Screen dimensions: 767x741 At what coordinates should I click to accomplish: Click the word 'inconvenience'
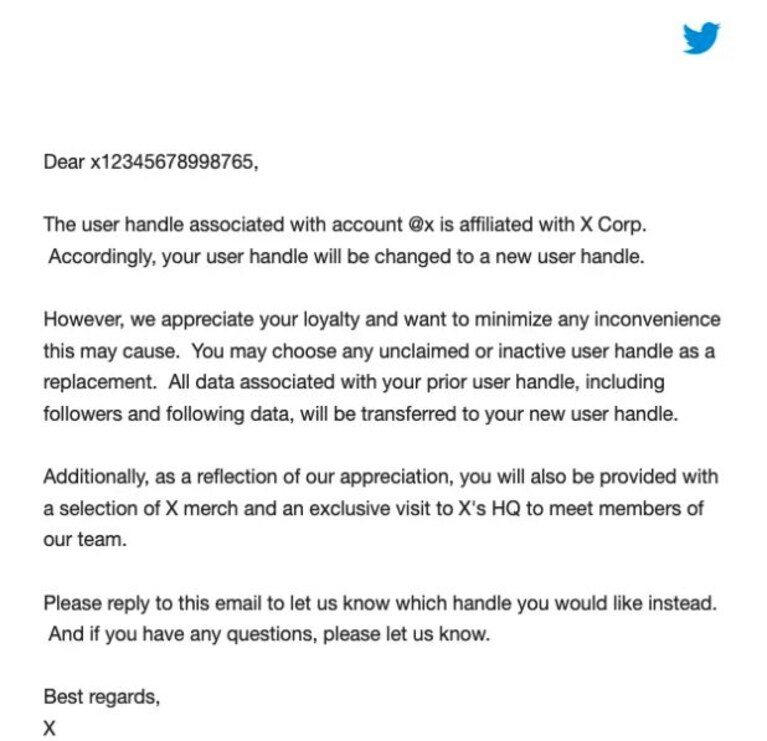(657, 319)
